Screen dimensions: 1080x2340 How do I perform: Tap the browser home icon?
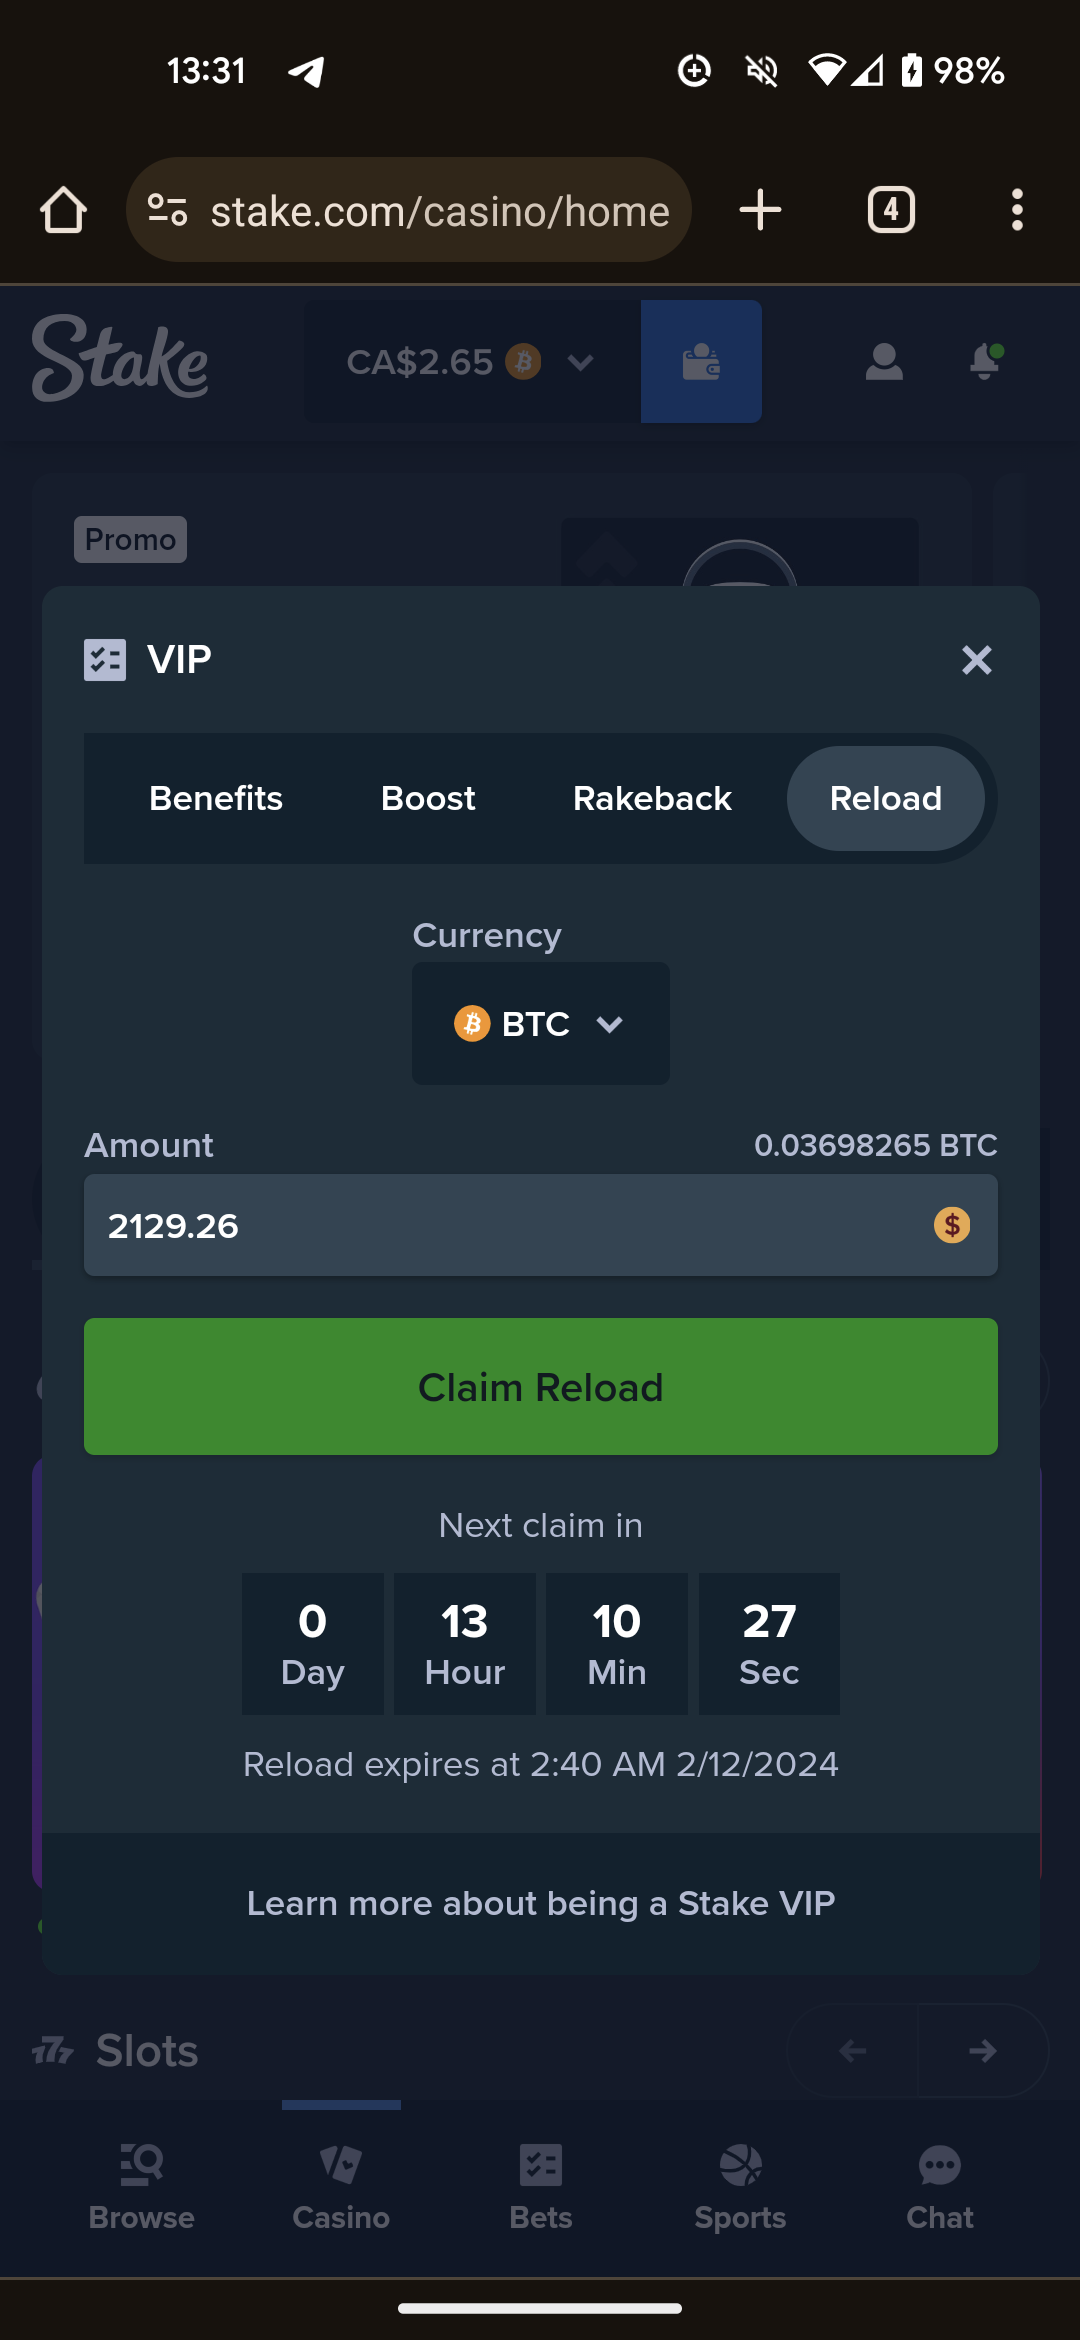(x=63, y=211)
